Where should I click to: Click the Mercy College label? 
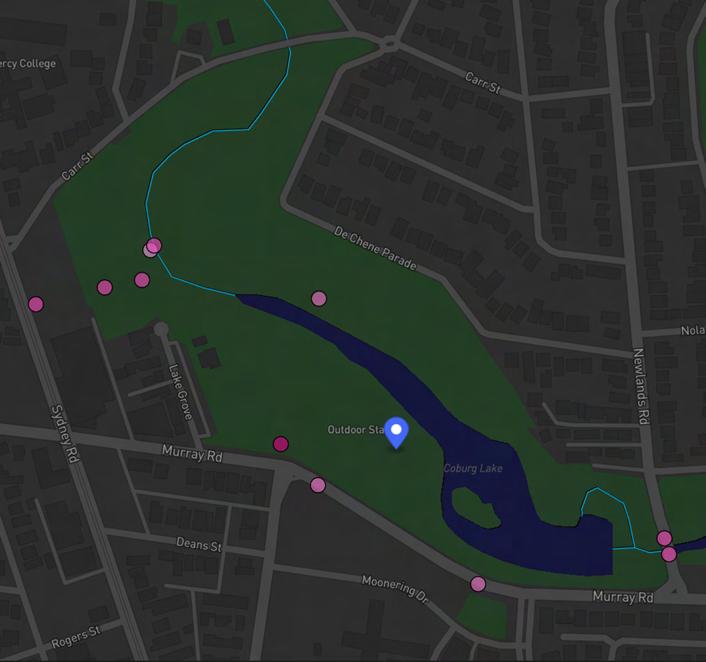[28, 63]
